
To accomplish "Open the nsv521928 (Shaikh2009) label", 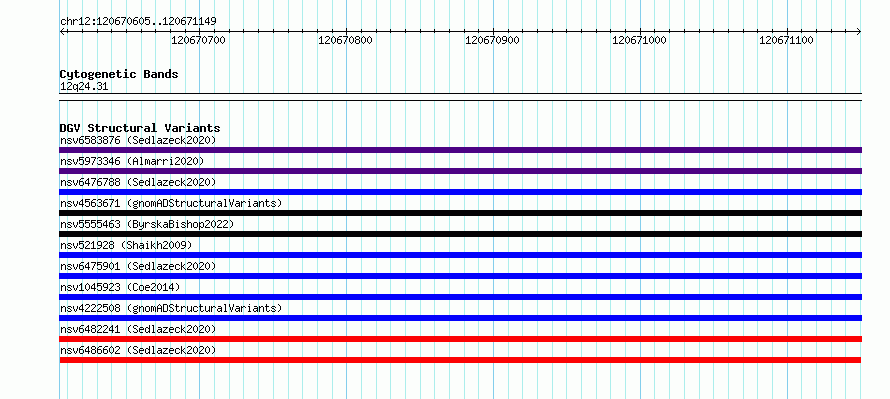I will tap(126, 245).
